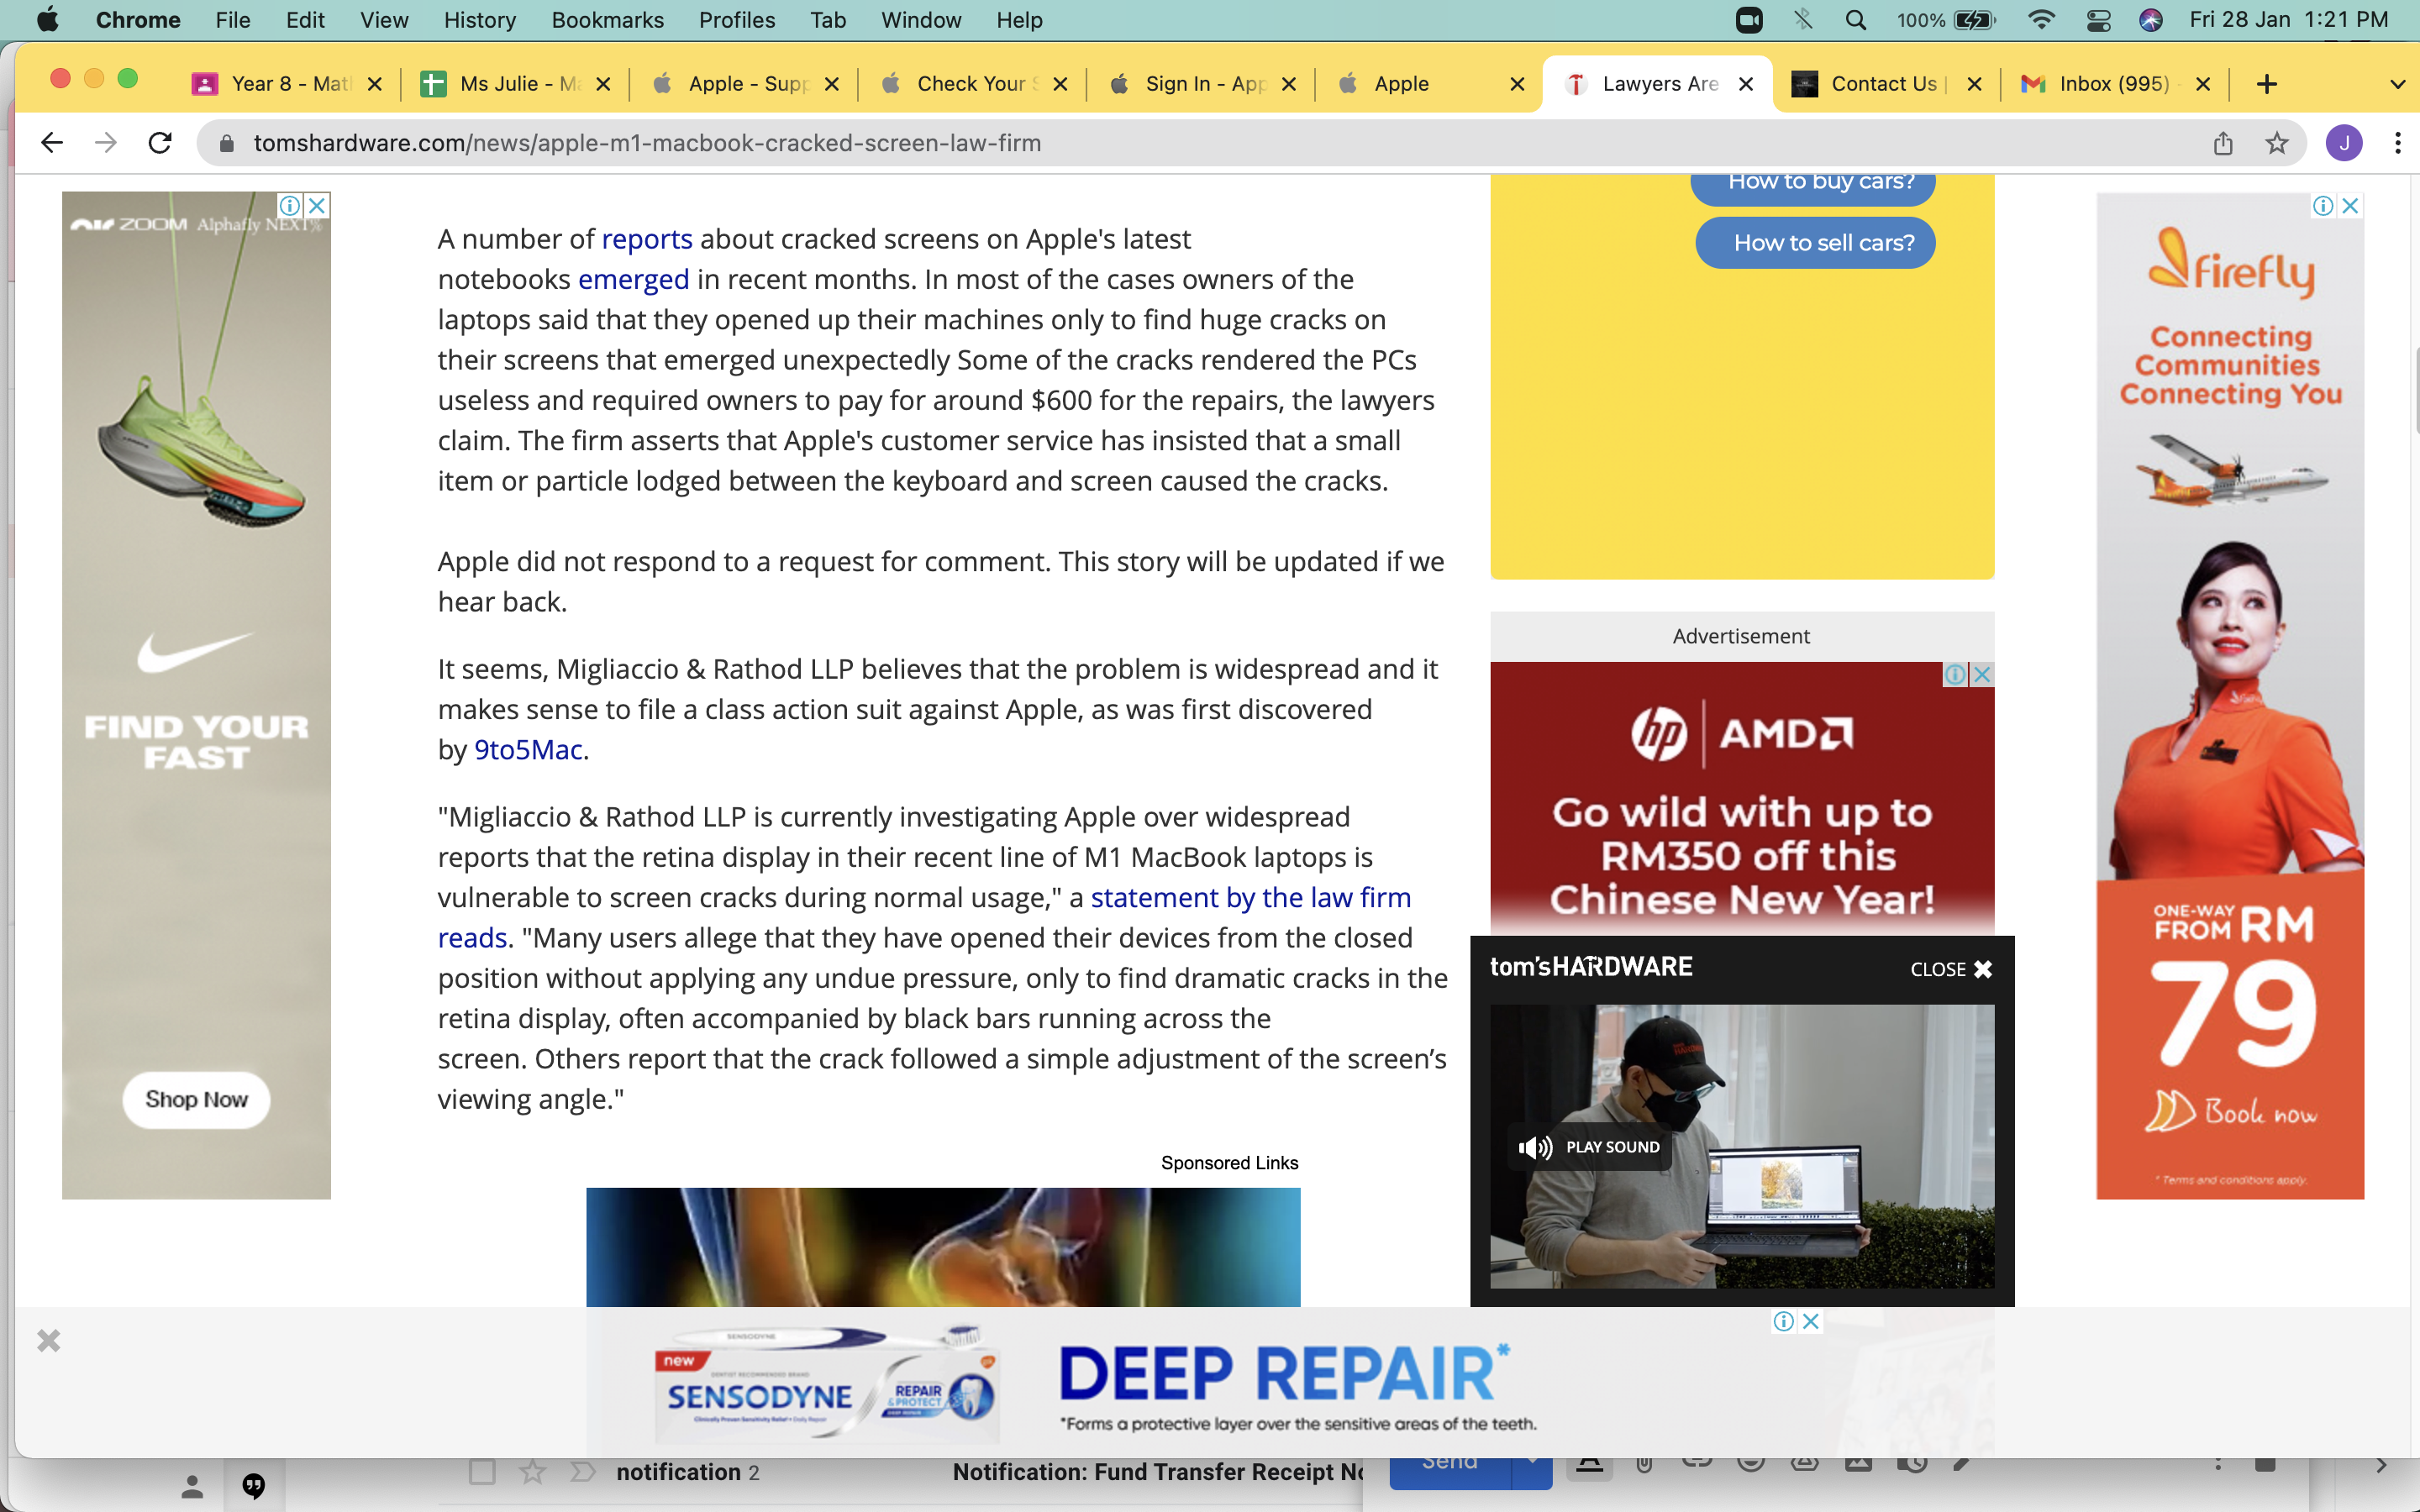Bookmark this page with the star icon

tap(2277, 143)
